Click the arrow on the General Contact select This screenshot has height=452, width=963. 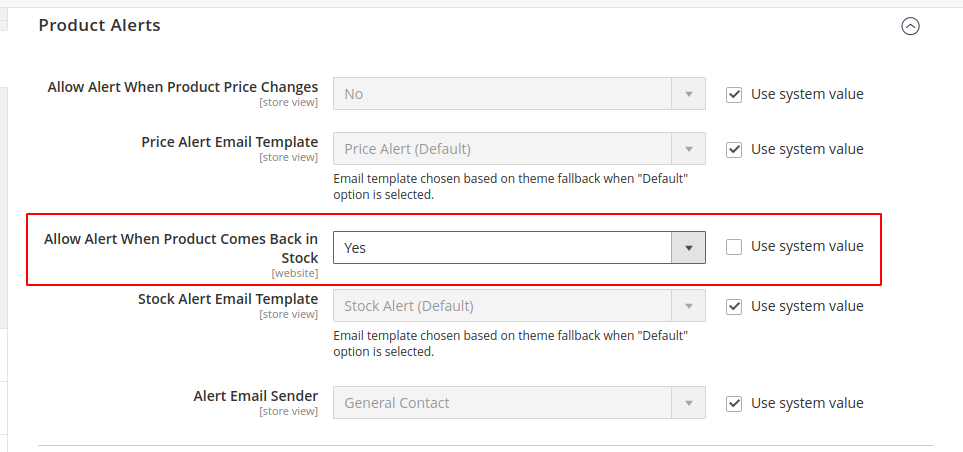688,403
